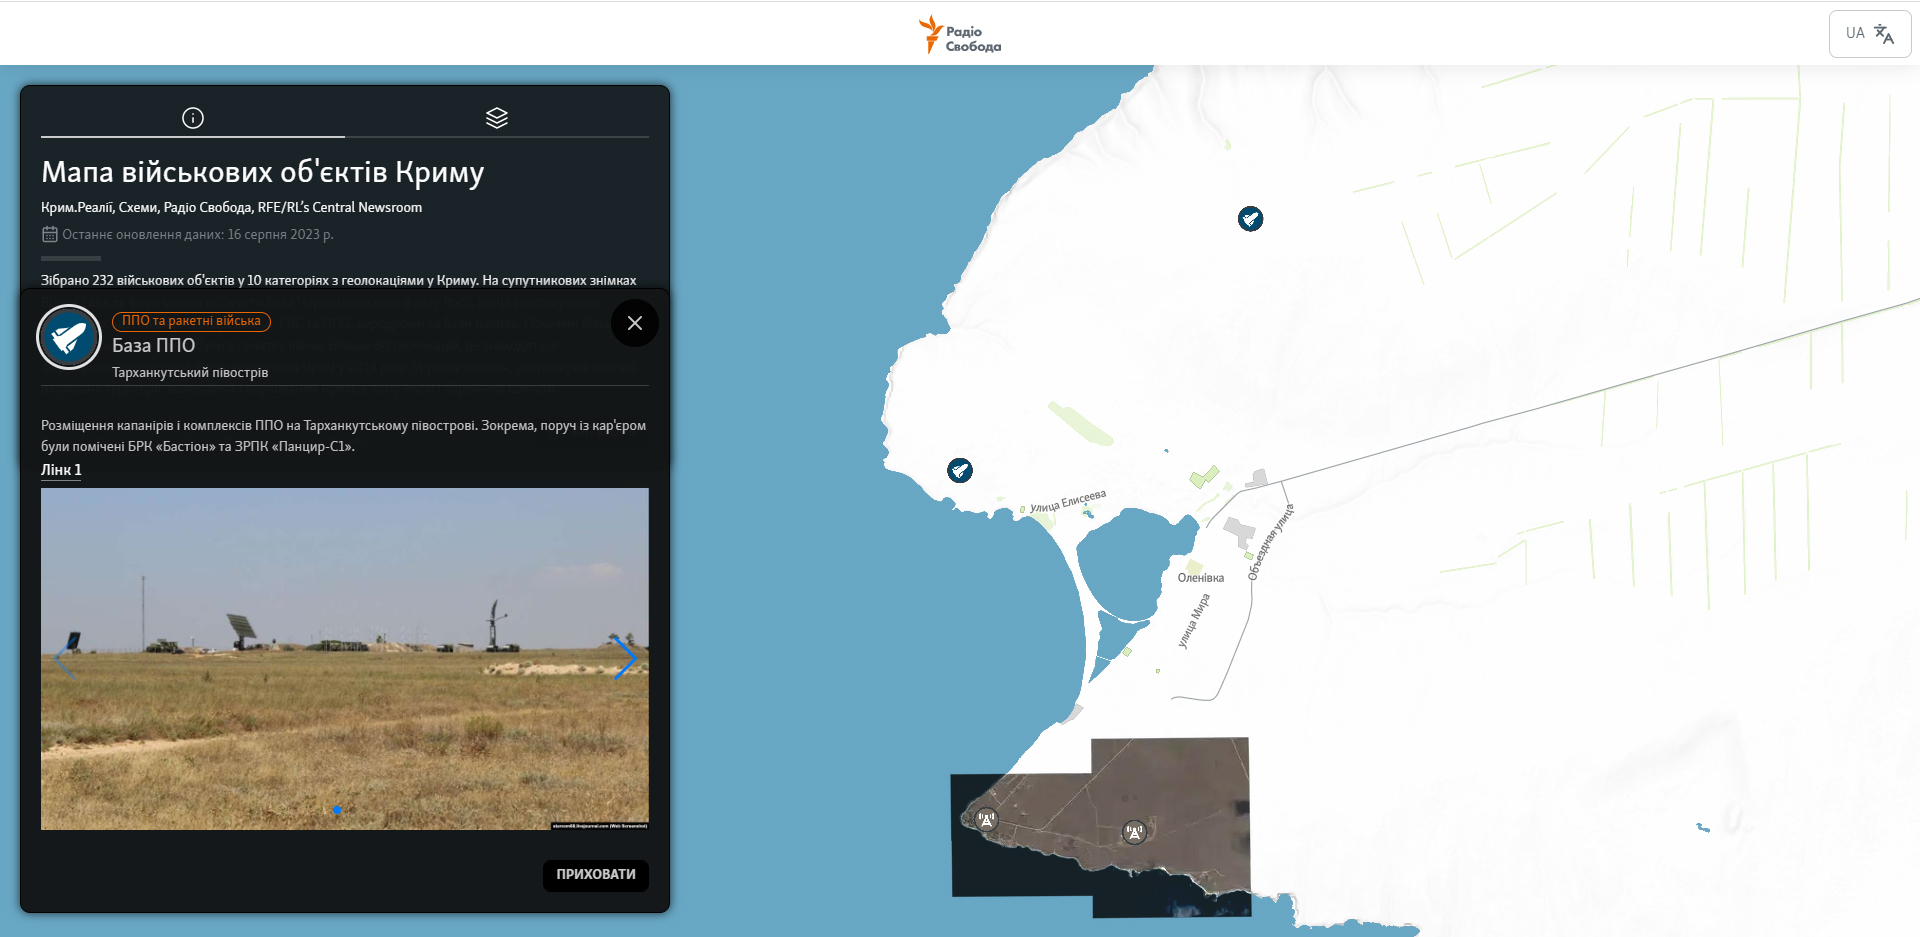1920x937 pixels.
Task: Open the info tab icon
Action: (193, 118)
